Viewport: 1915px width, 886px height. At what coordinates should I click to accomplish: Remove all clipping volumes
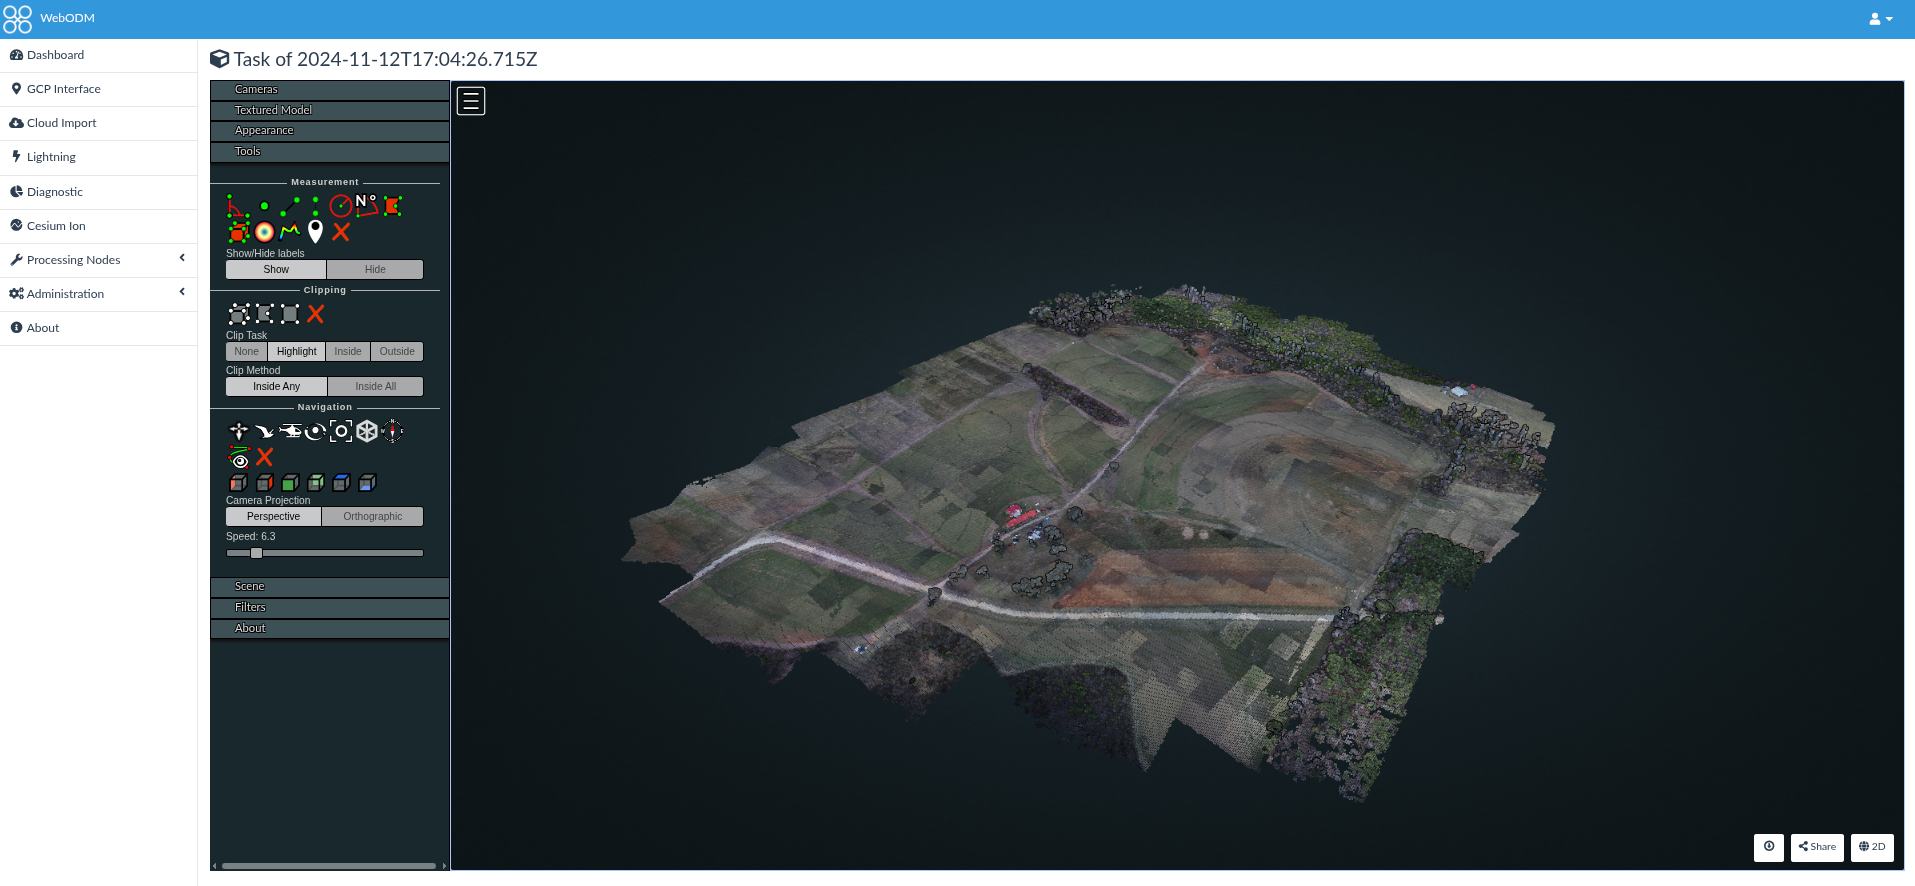pos(316,314)
